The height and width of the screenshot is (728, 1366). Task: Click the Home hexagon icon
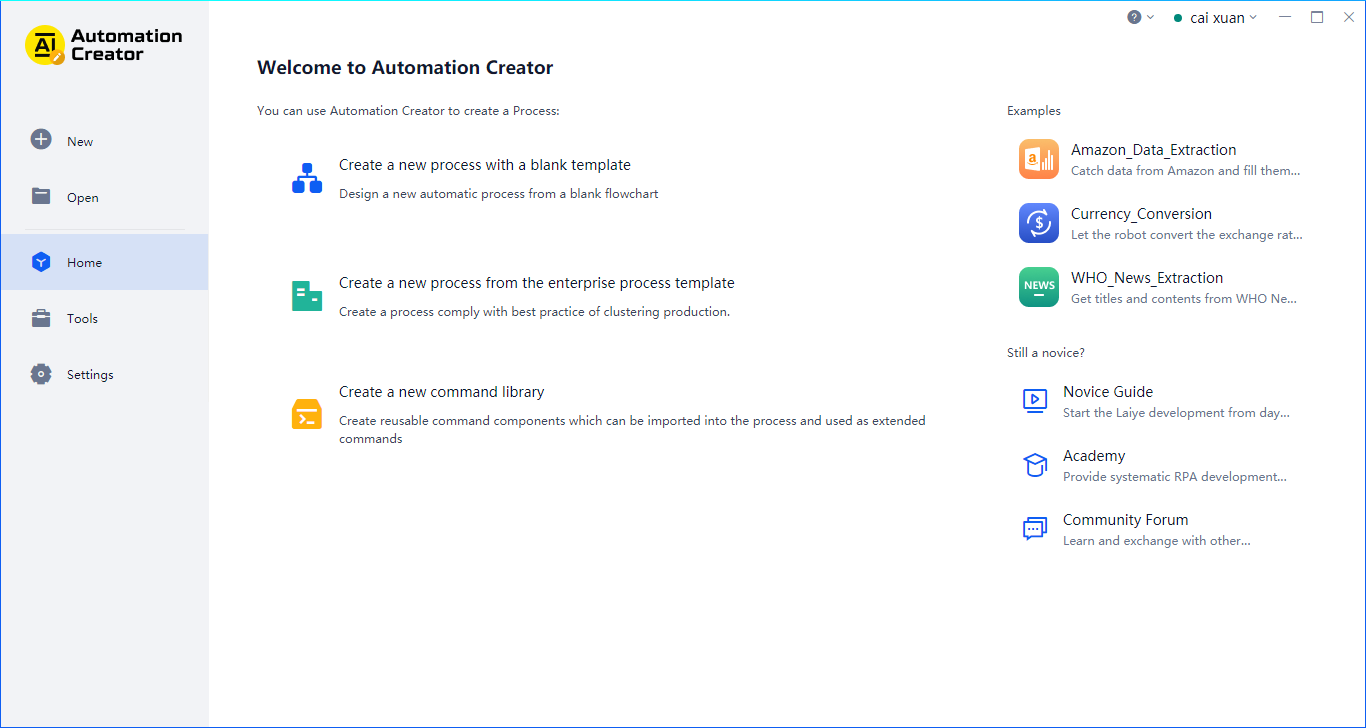pyautogui.click(x=41, y=262)
